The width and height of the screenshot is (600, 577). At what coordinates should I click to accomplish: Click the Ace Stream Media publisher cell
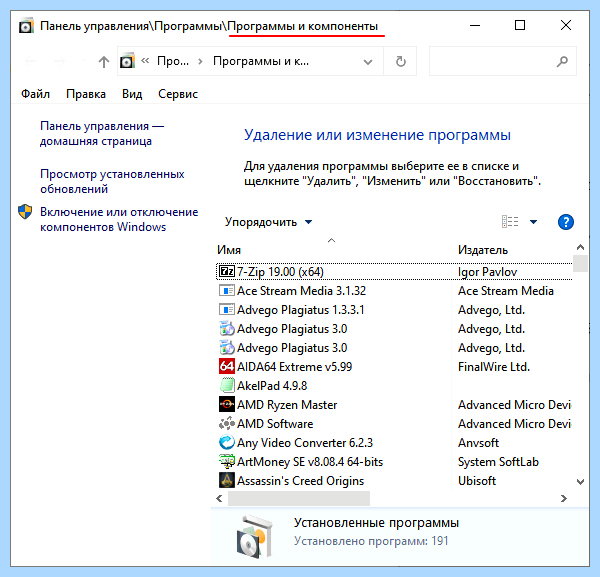[505, 291]
